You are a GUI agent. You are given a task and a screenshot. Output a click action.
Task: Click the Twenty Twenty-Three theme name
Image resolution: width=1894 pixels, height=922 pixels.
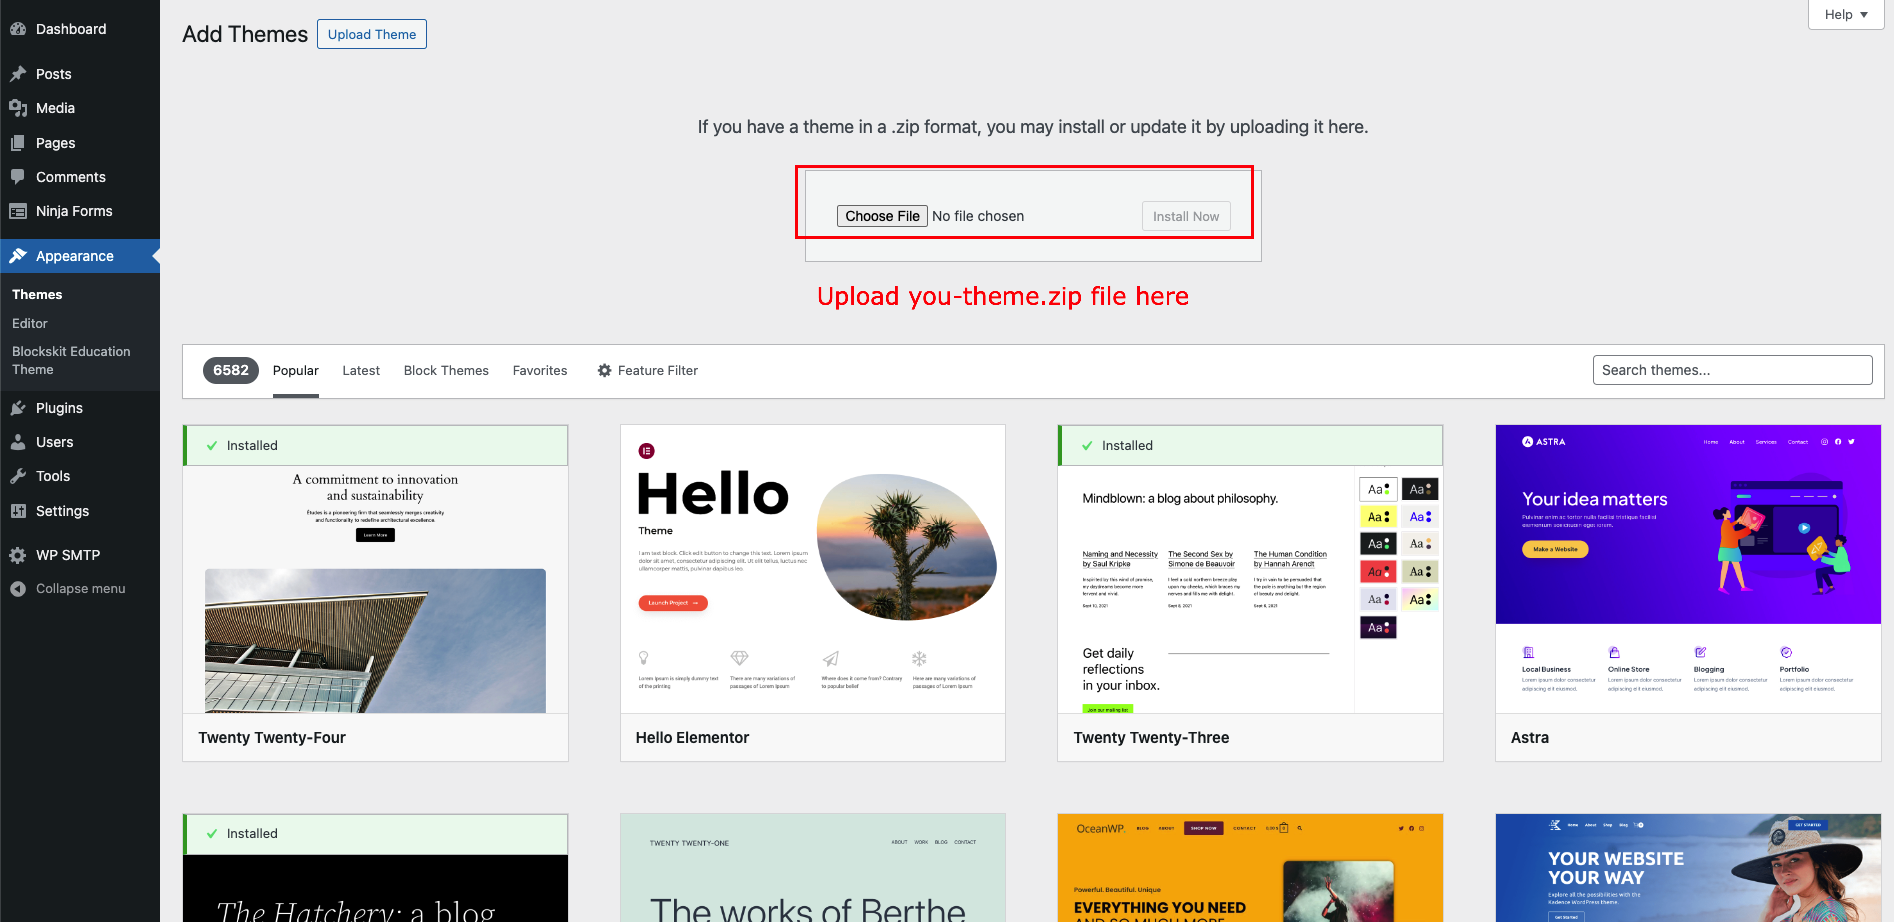1151,738
